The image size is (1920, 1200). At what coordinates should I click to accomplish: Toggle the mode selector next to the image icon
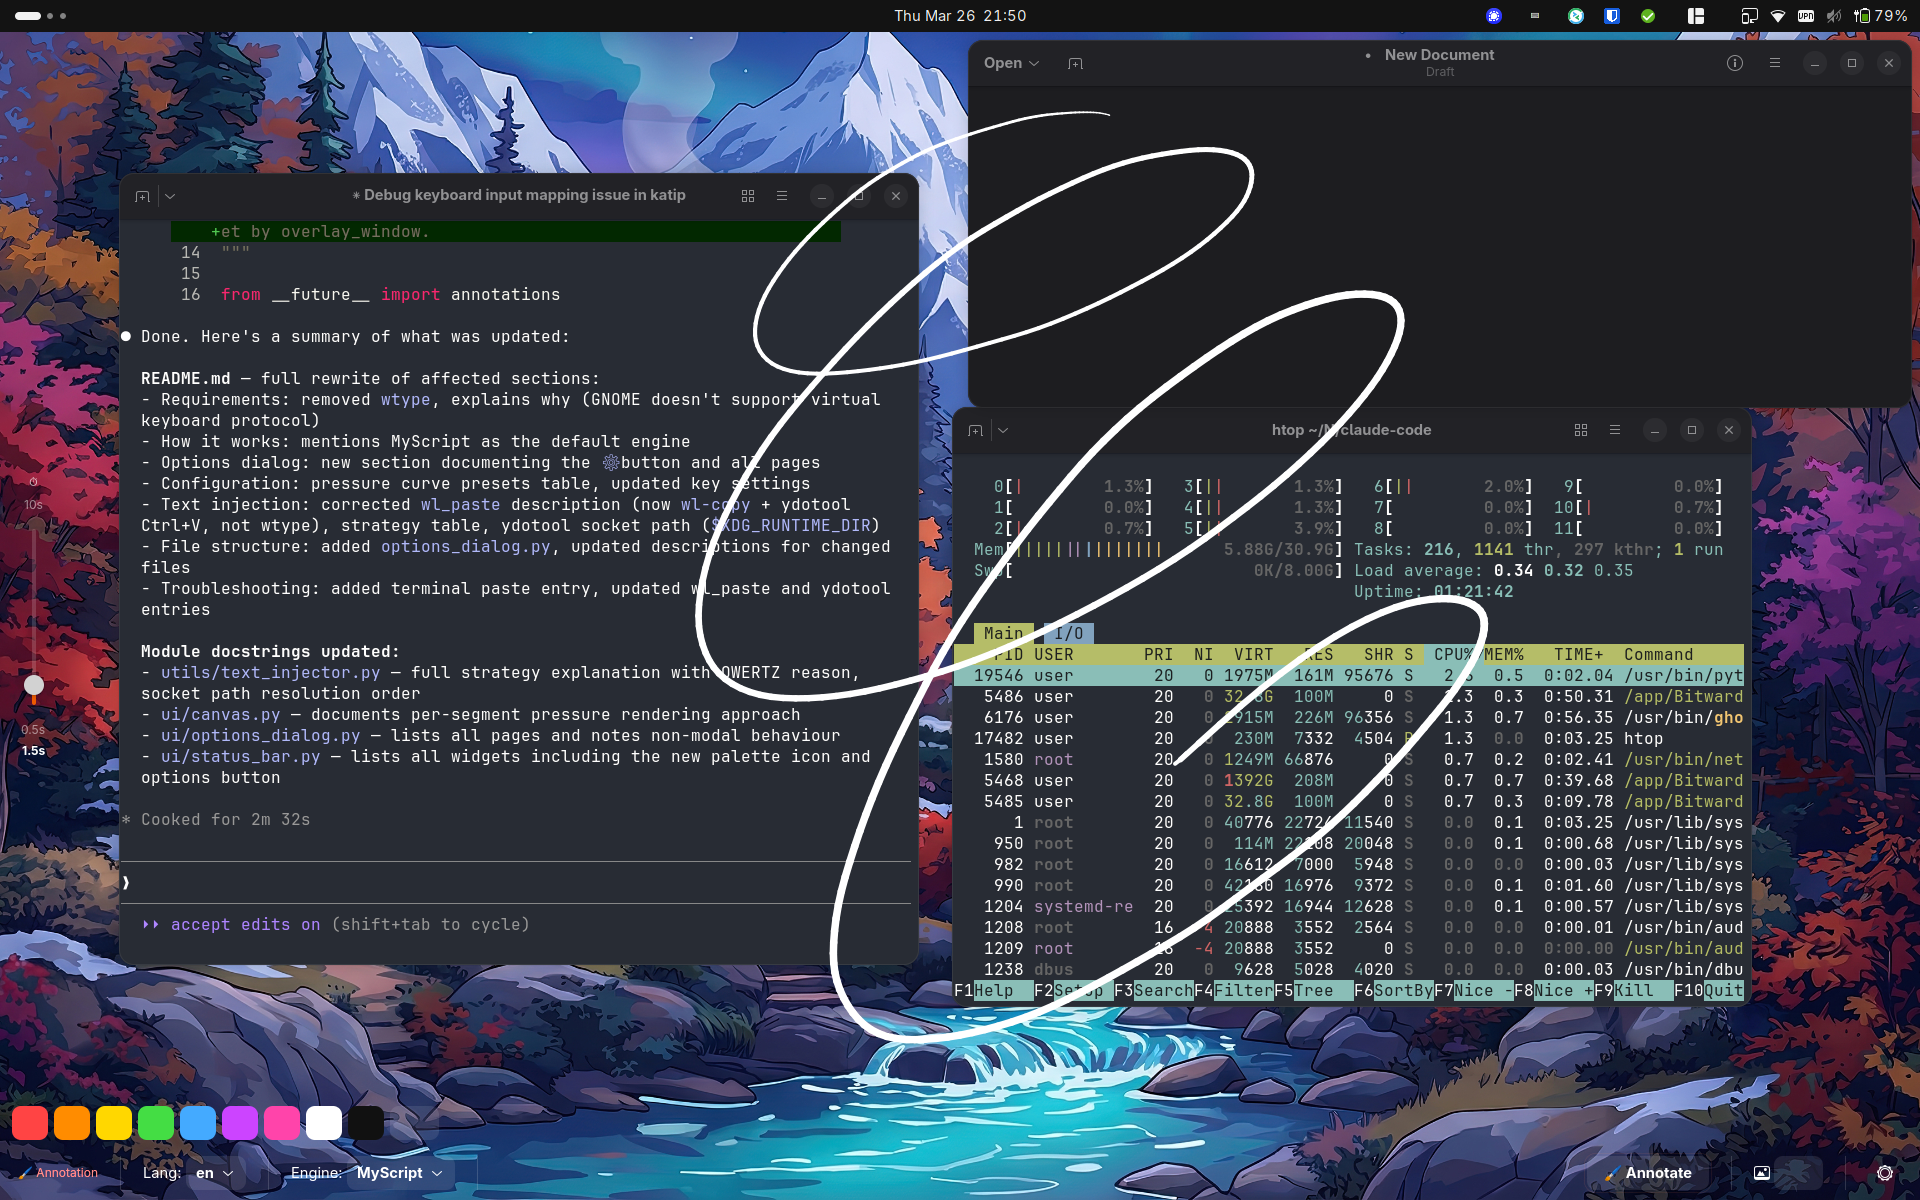(x=1800, y=1173)
